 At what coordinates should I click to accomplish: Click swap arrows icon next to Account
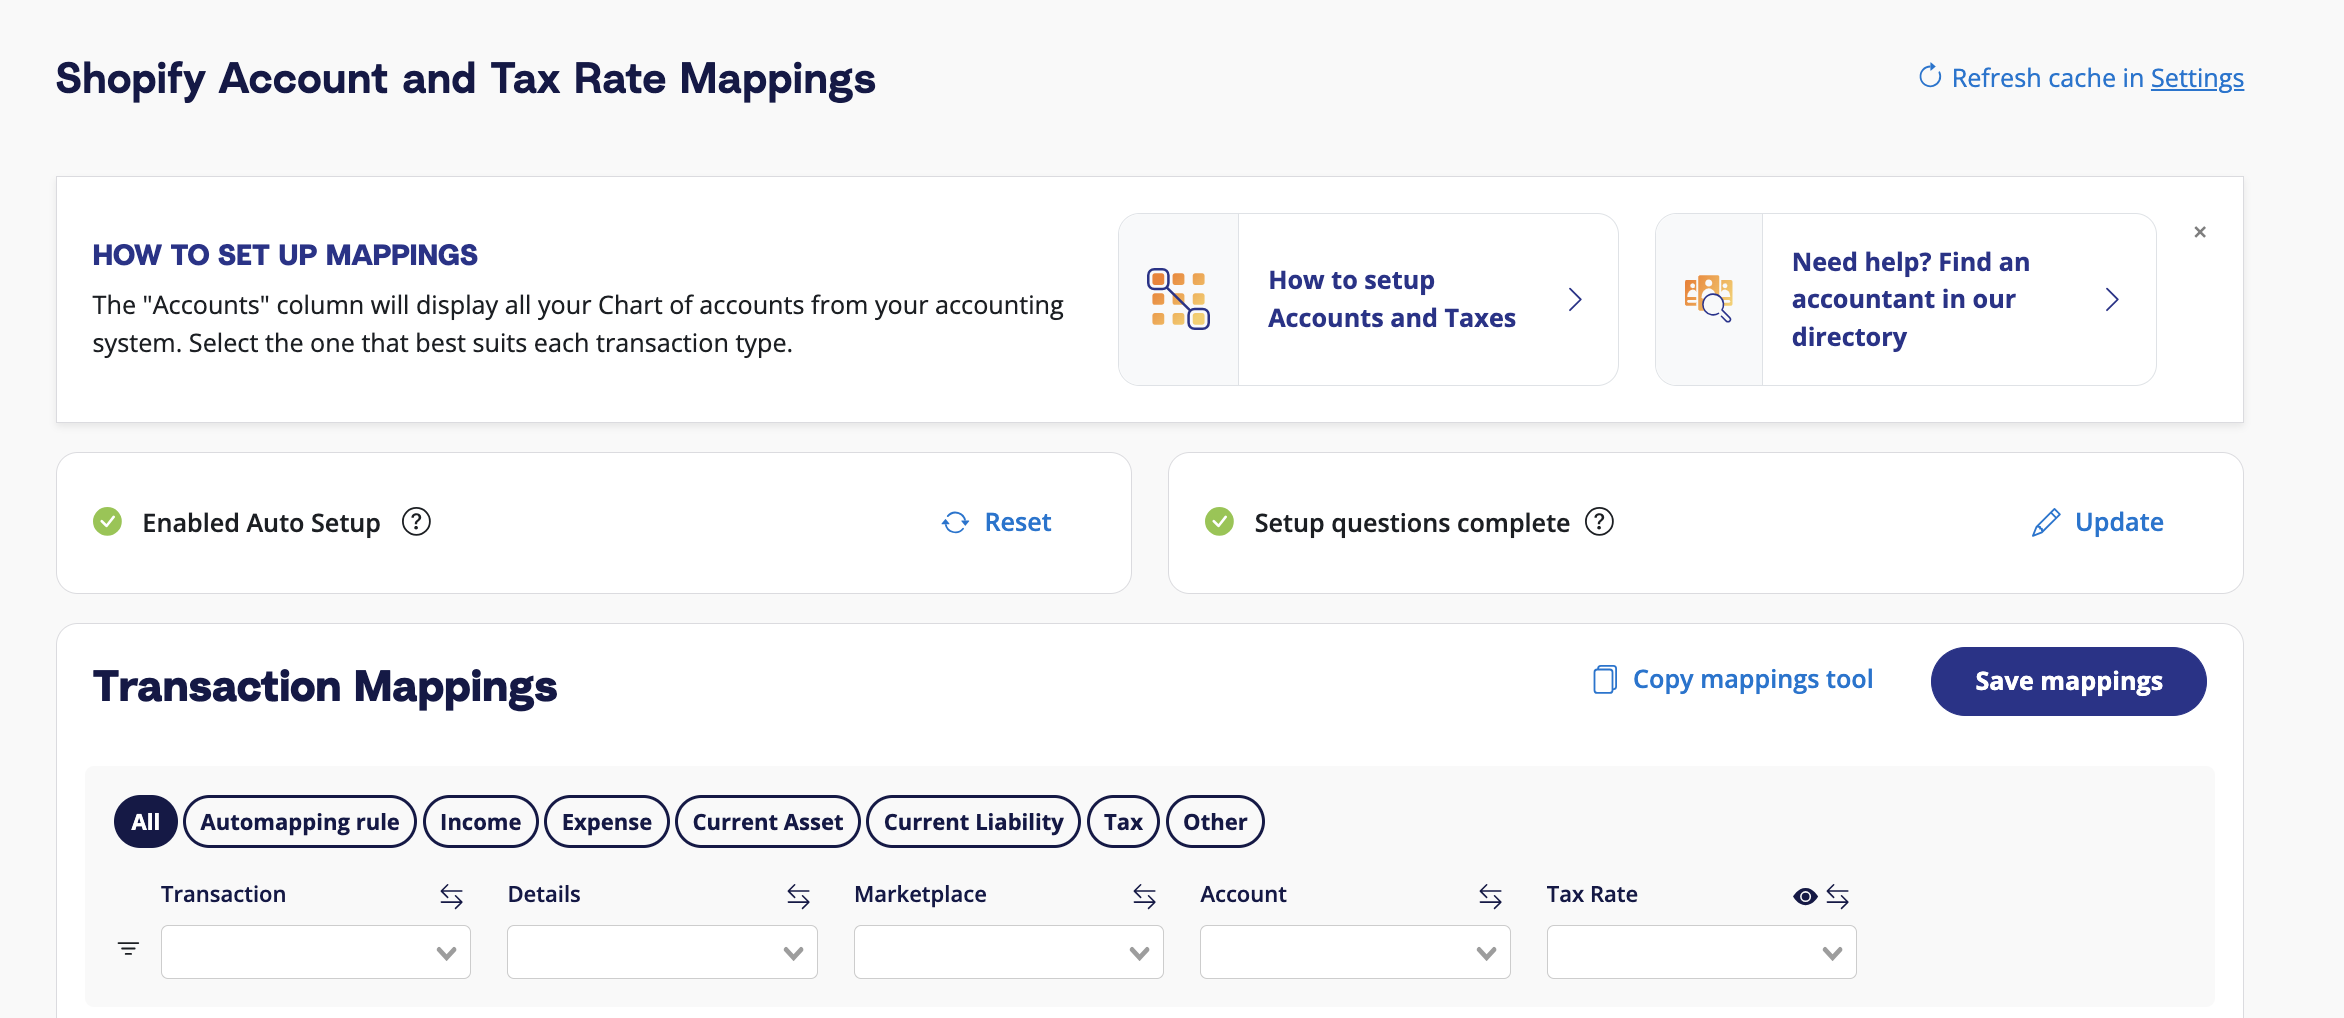(1490, 896)
